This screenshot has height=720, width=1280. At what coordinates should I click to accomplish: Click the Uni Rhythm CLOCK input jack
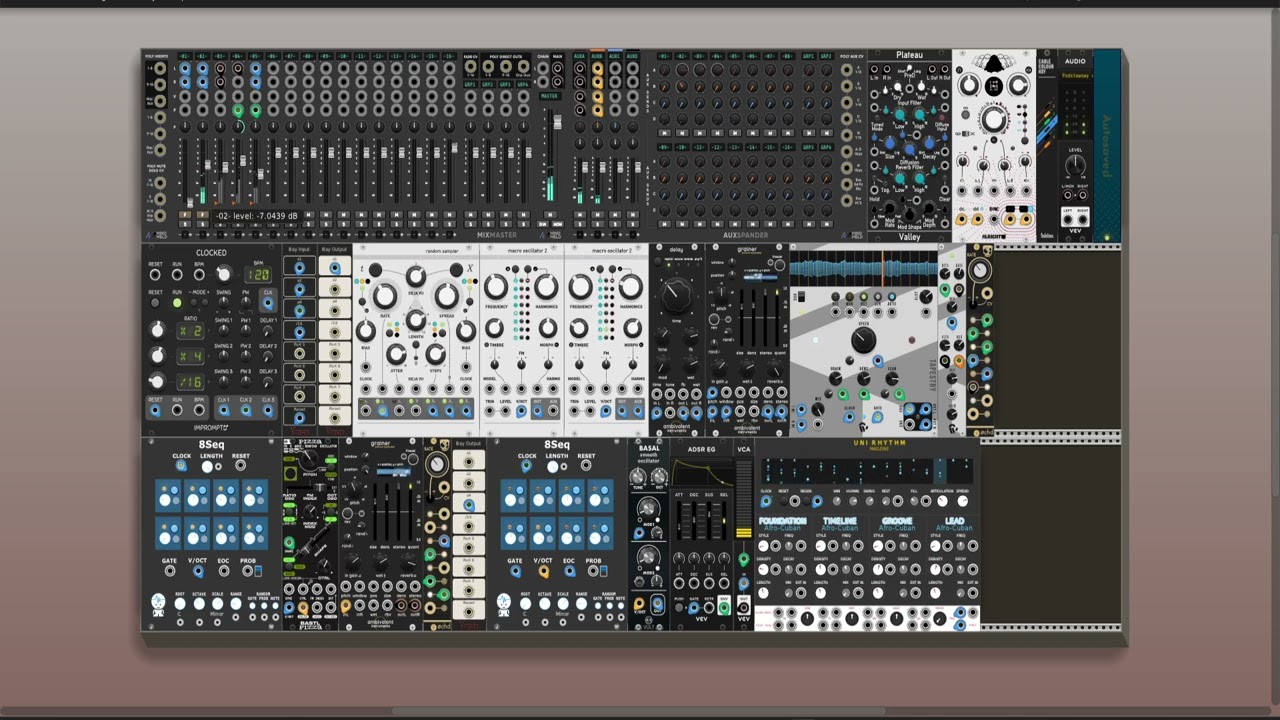(766, 501)
